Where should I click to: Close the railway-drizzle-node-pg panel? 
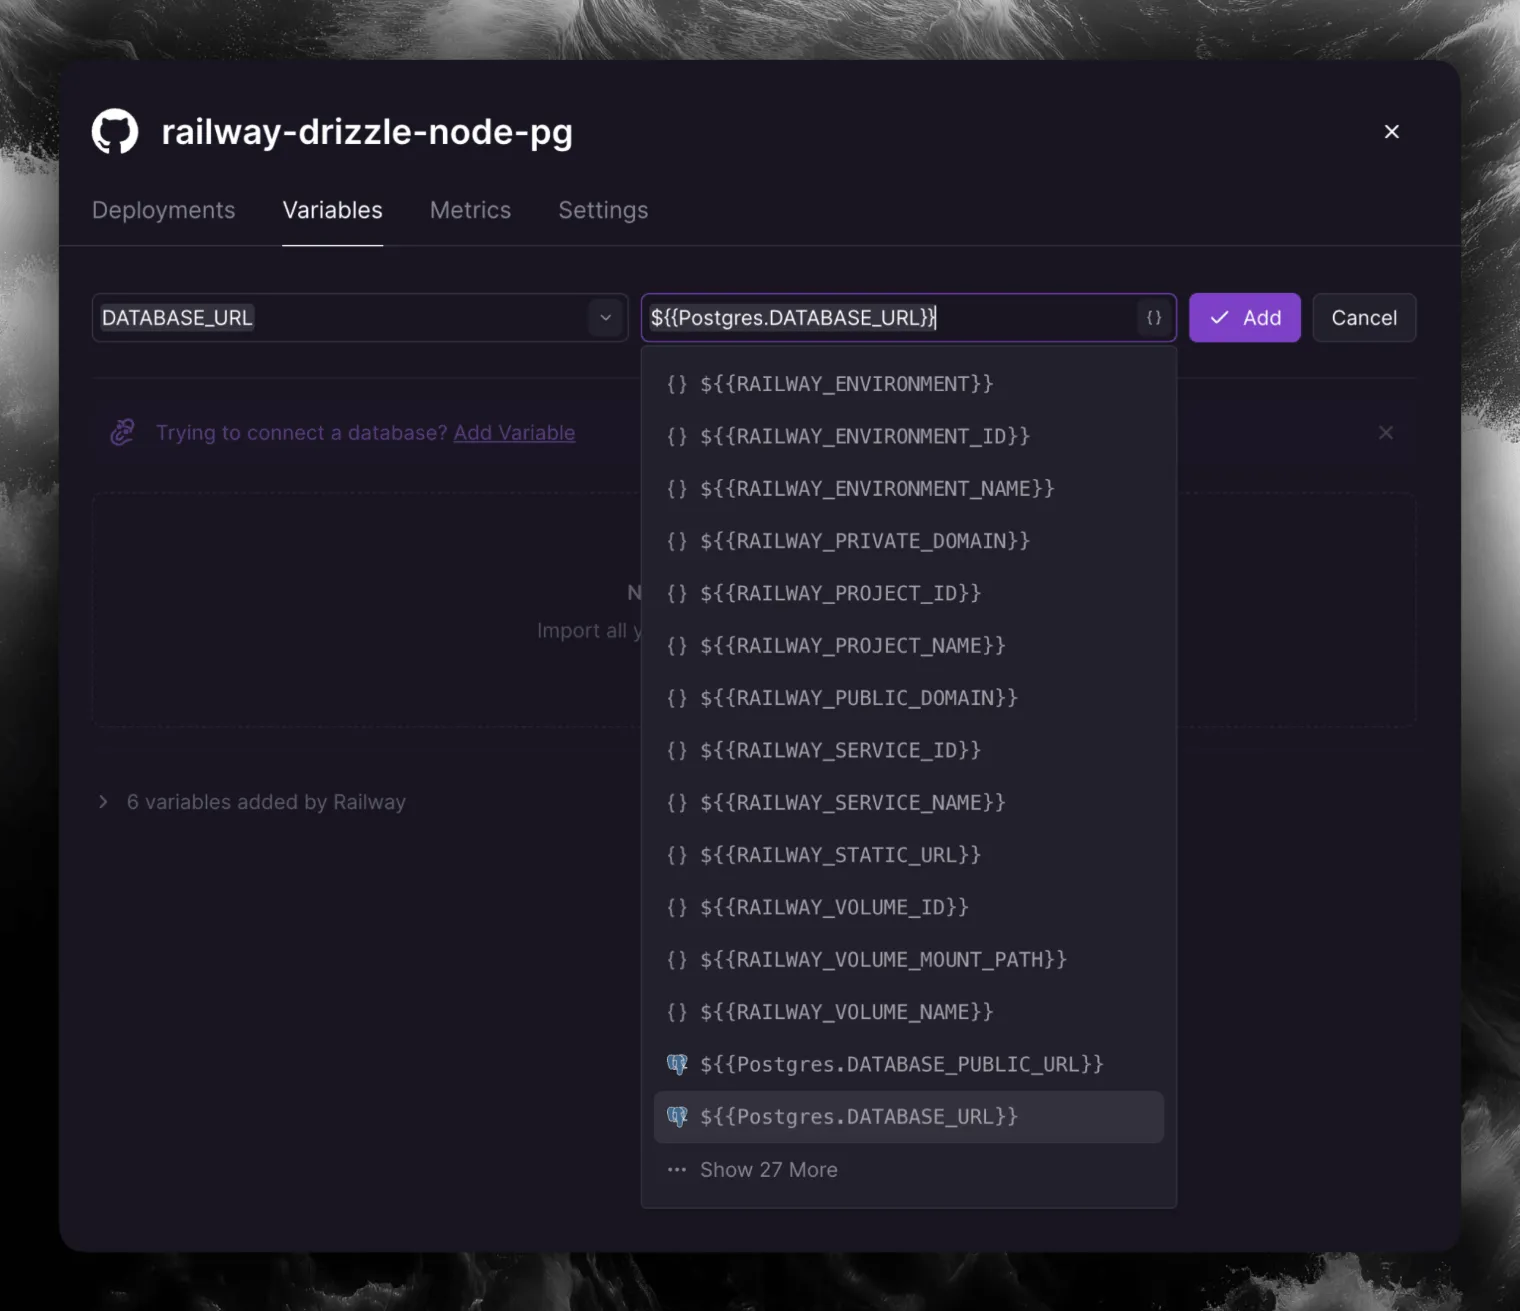[1391, 132]
